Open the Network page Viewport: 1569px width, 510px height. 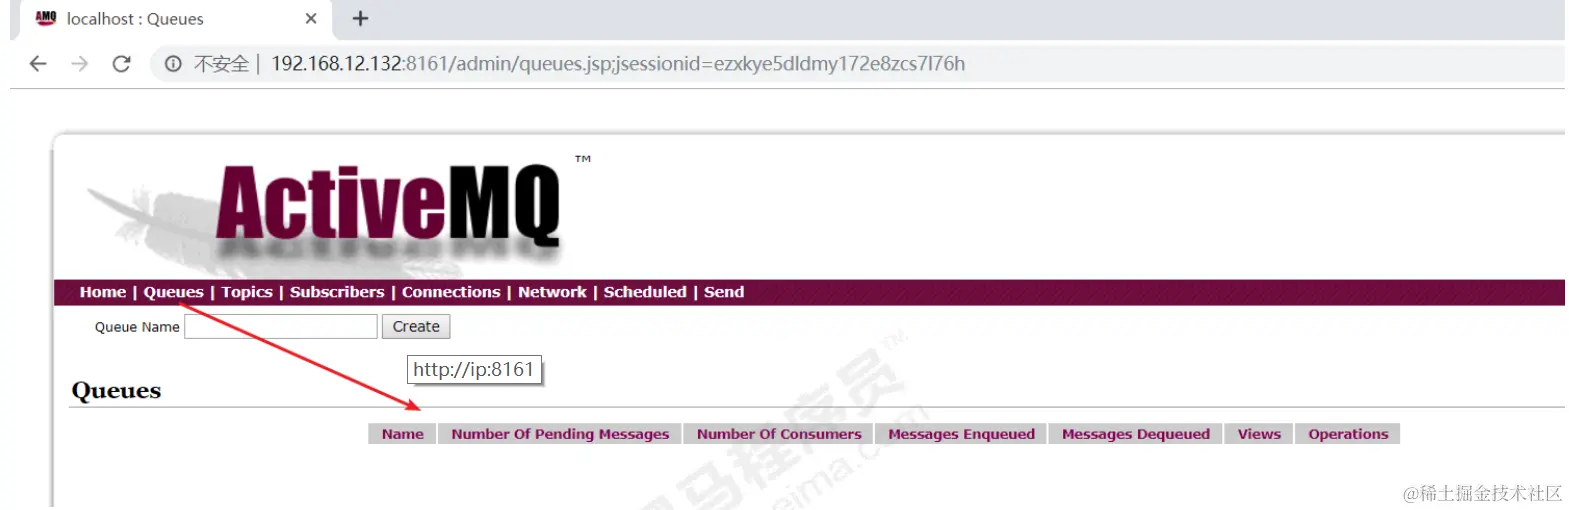(552, 292)
